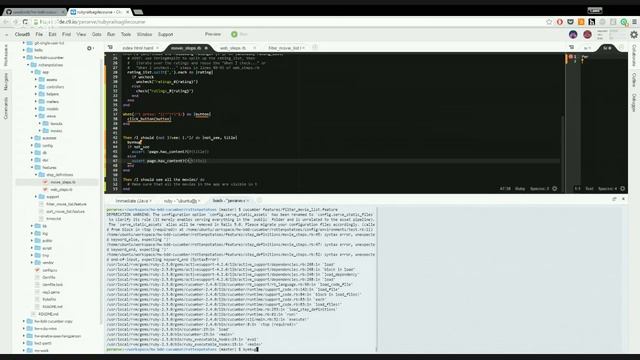Screen dimensions: 640x360
Task: Open the Edit menu
Action: (x=52, y=34)
